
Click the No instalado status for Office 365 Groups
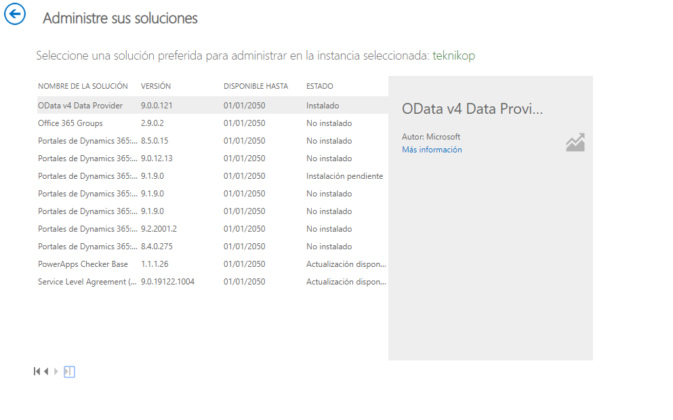pos(329,123)
